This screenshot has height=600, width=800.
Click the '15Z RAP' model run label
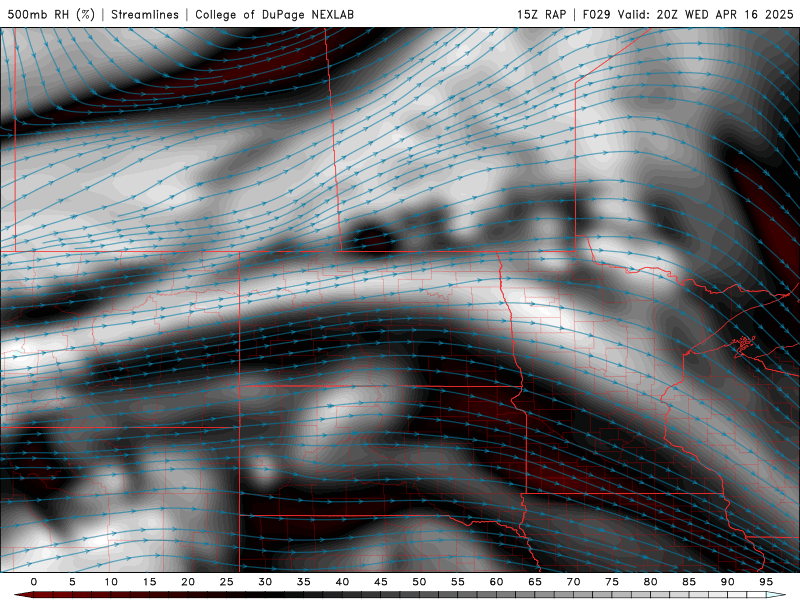[541, 14]
